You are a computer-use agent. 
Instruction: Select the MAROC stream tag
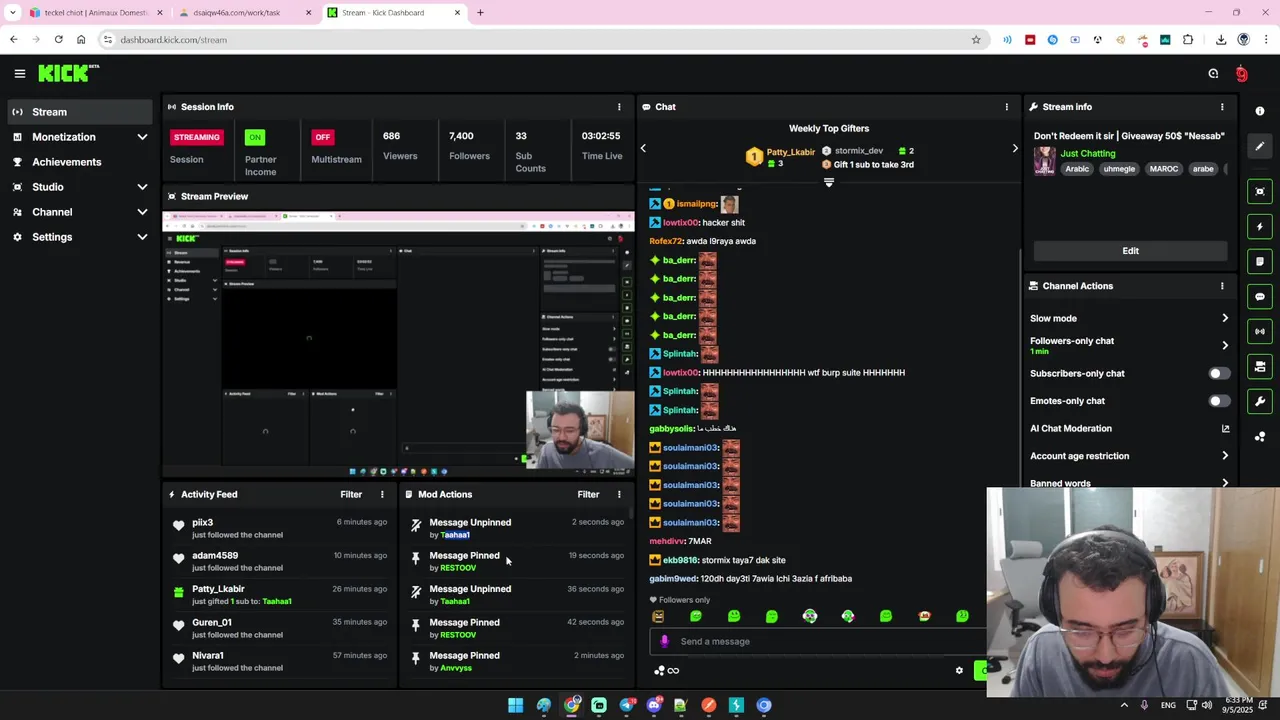point(1163,169)
